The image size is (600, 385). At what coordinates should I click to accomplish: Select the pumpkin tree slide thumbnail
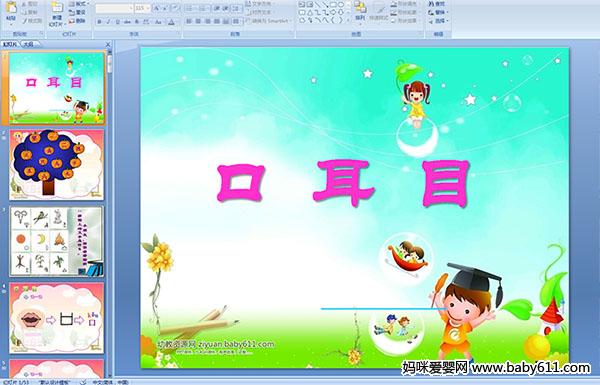(57, 165)
